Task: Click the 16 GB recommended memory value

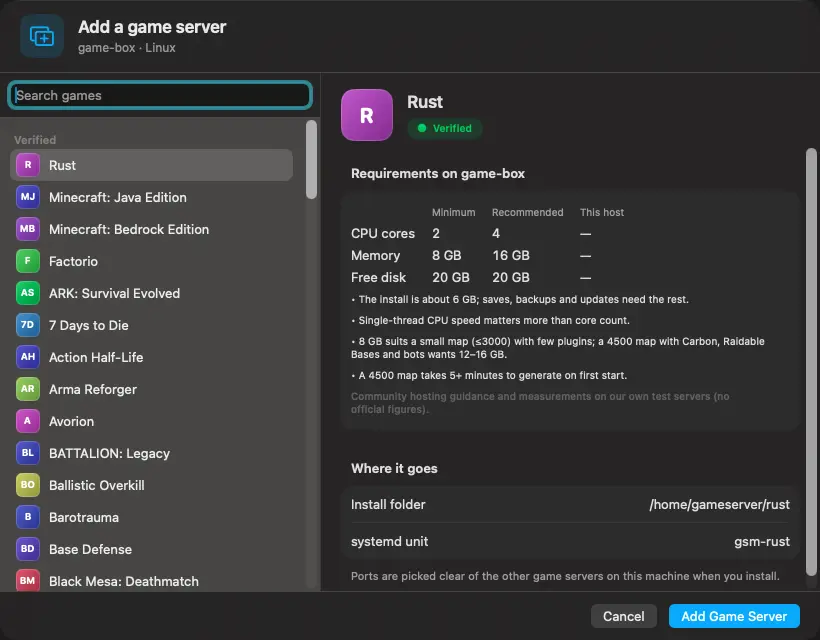Action: click(x=511, y=255)
